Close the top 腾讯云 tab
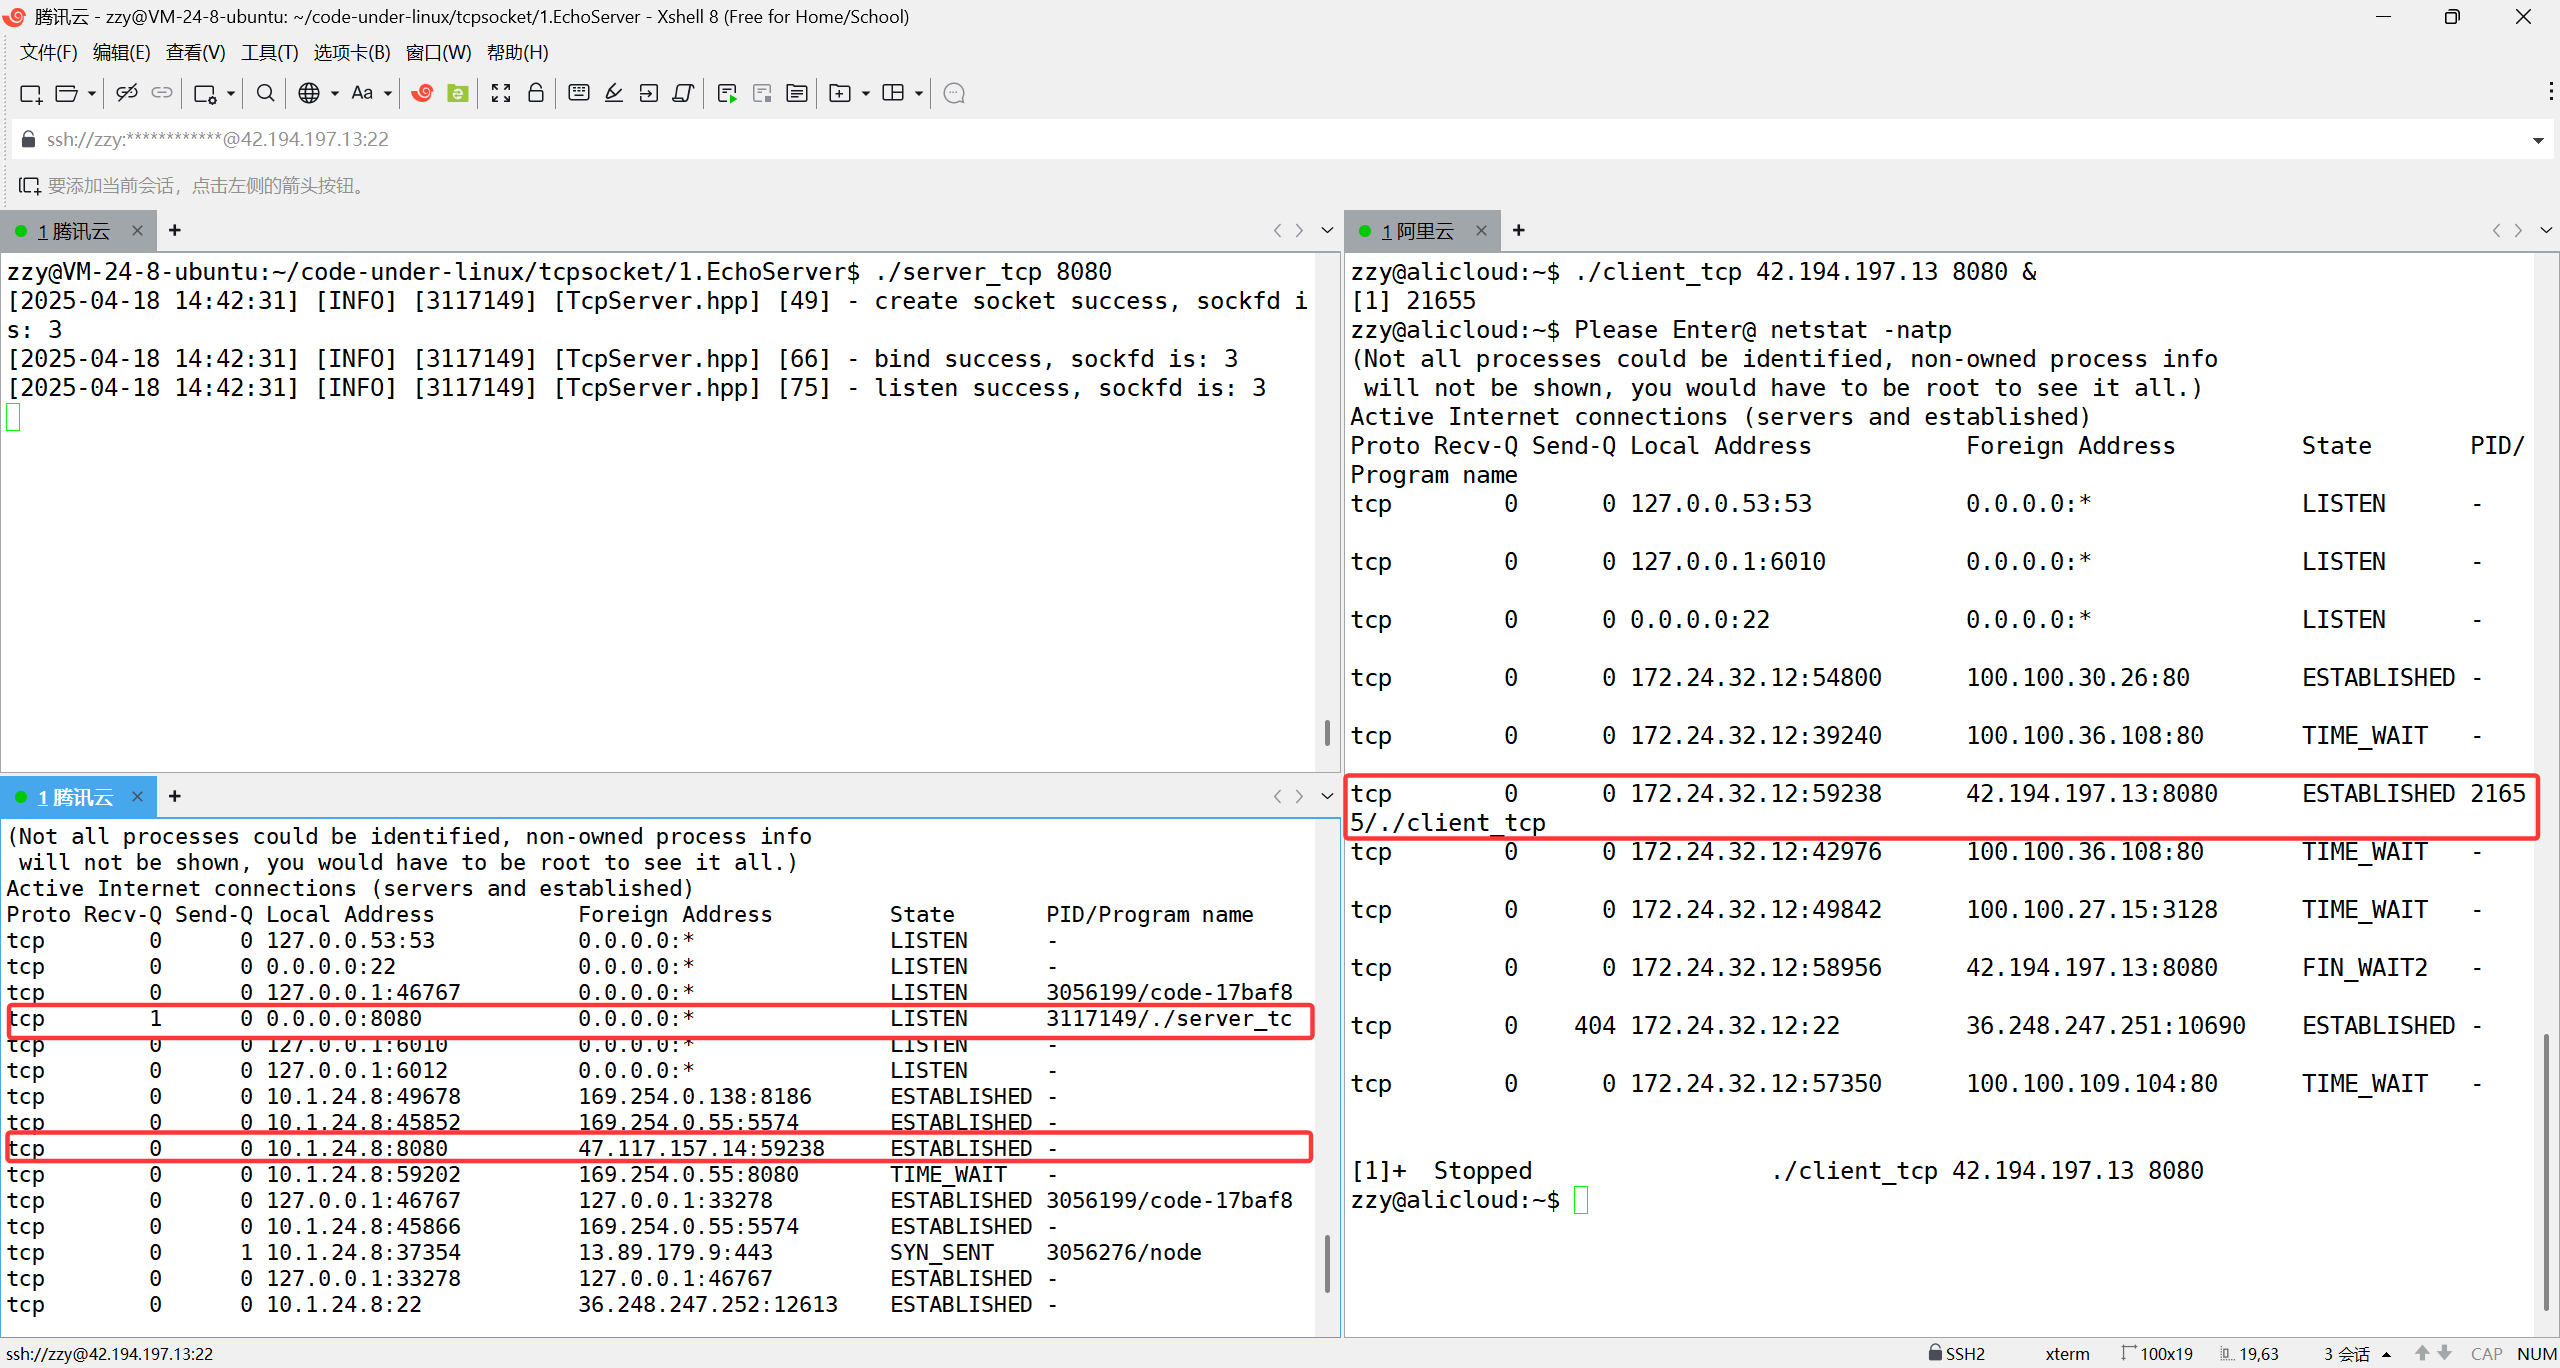 137,231
